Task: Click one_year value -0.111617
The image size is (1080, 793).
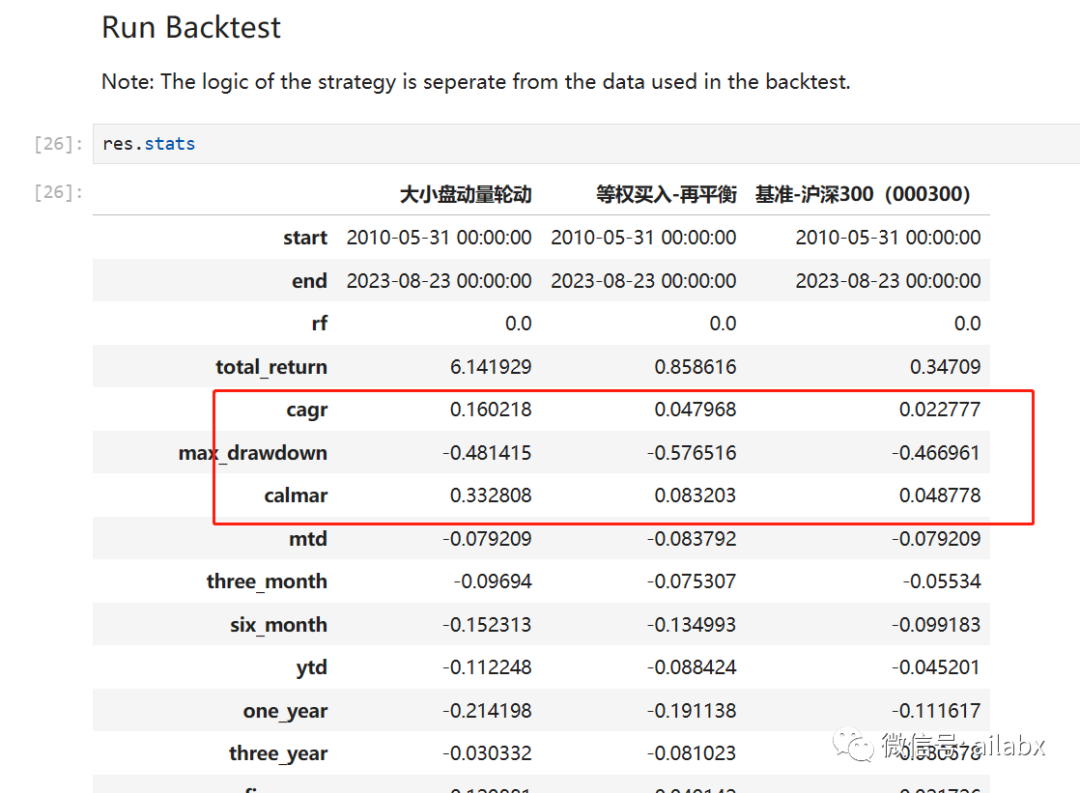Action: pos(936,711)
